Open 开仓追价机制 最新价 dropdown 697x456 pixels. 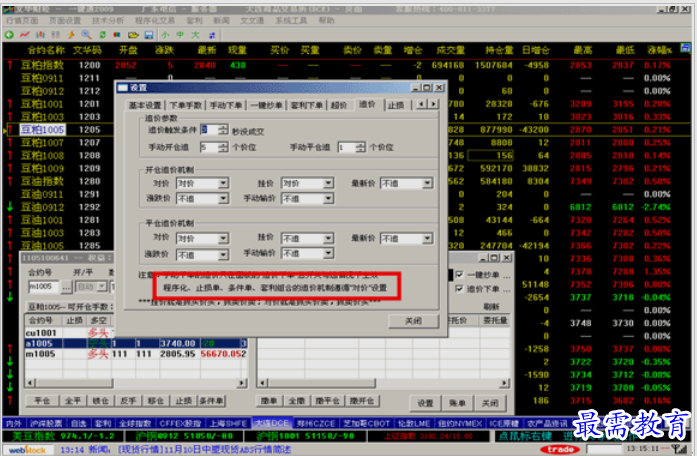(x=406, y=183)
